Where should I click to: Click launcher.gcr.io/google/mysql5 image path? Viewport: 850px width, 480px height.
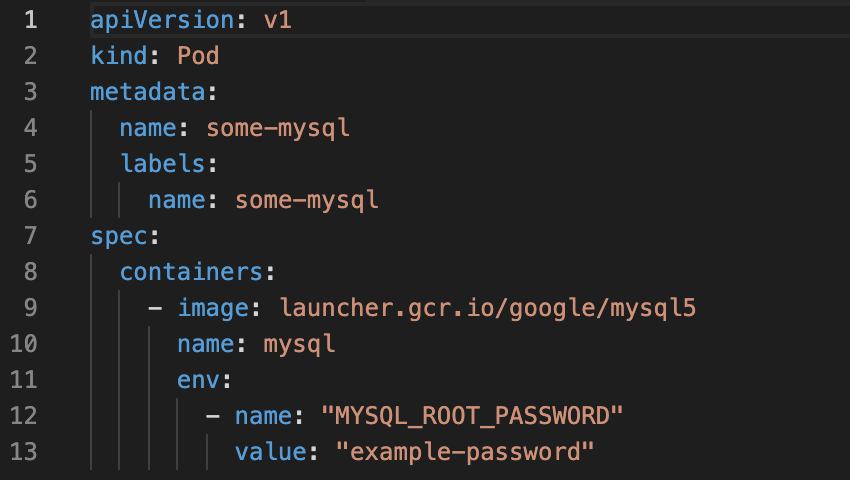coord(487,308)
